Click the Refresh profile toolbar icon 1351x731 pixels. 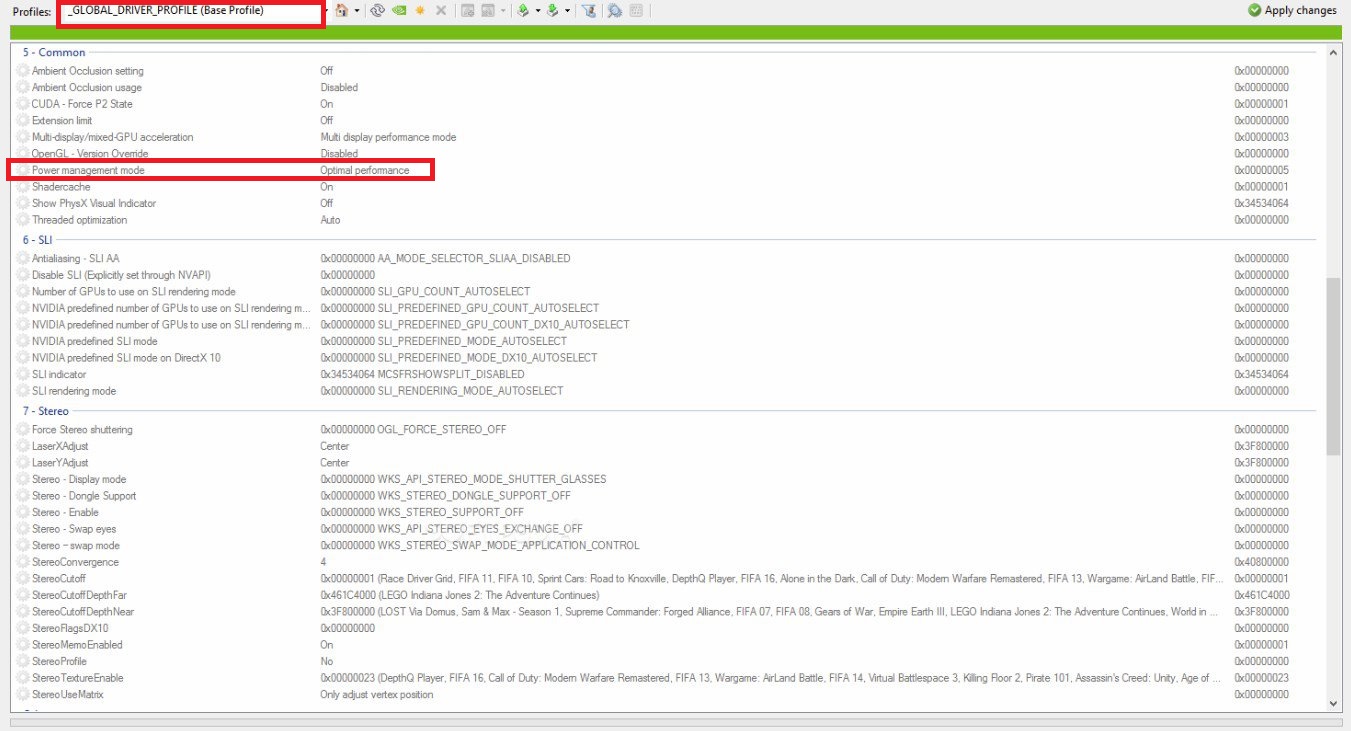(x=378, y=11)
